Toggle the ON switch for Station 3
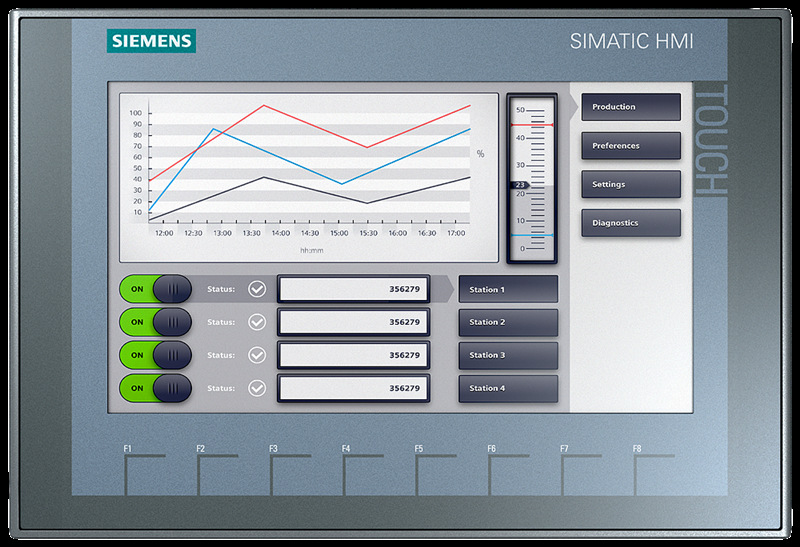Image resolution: width=800 pixels, height=547 pixels. tap(155, 355)
